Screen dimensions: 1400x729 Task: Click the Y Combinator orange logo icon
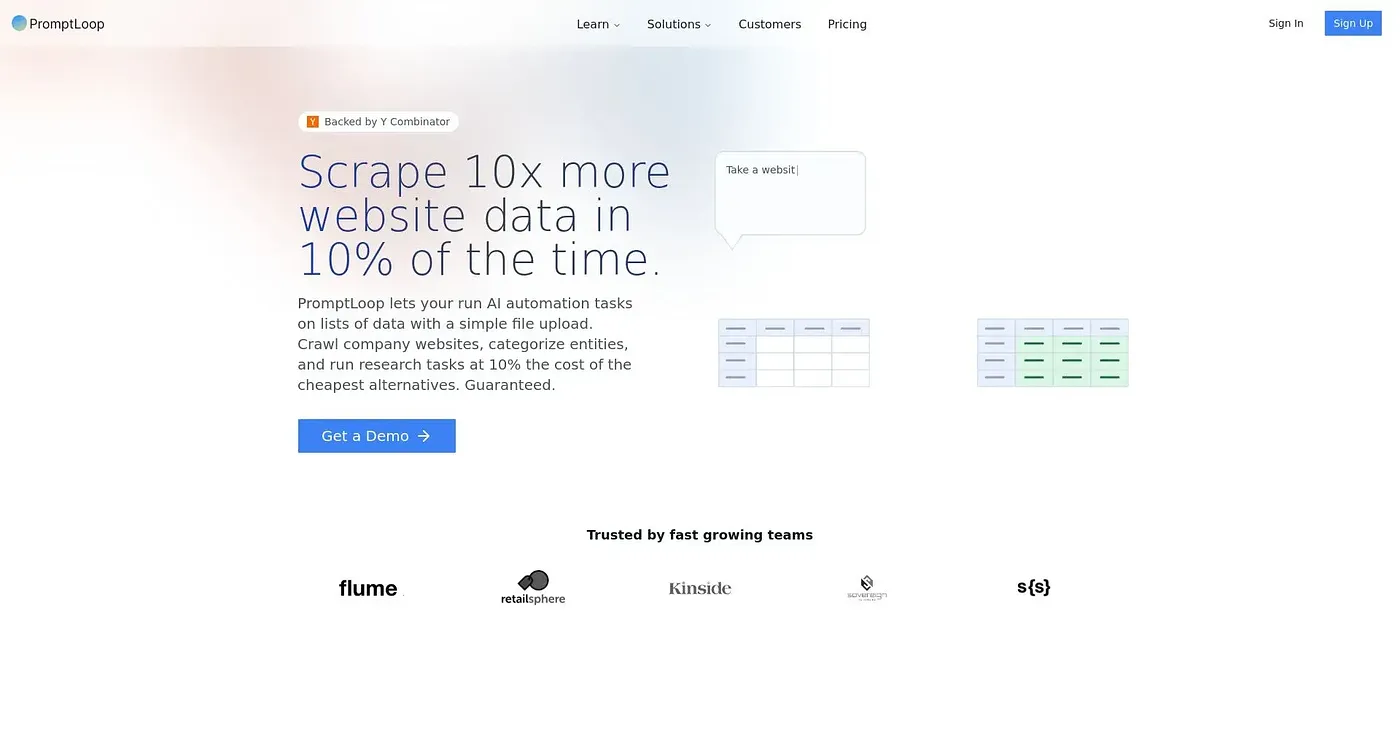[313, 122]
